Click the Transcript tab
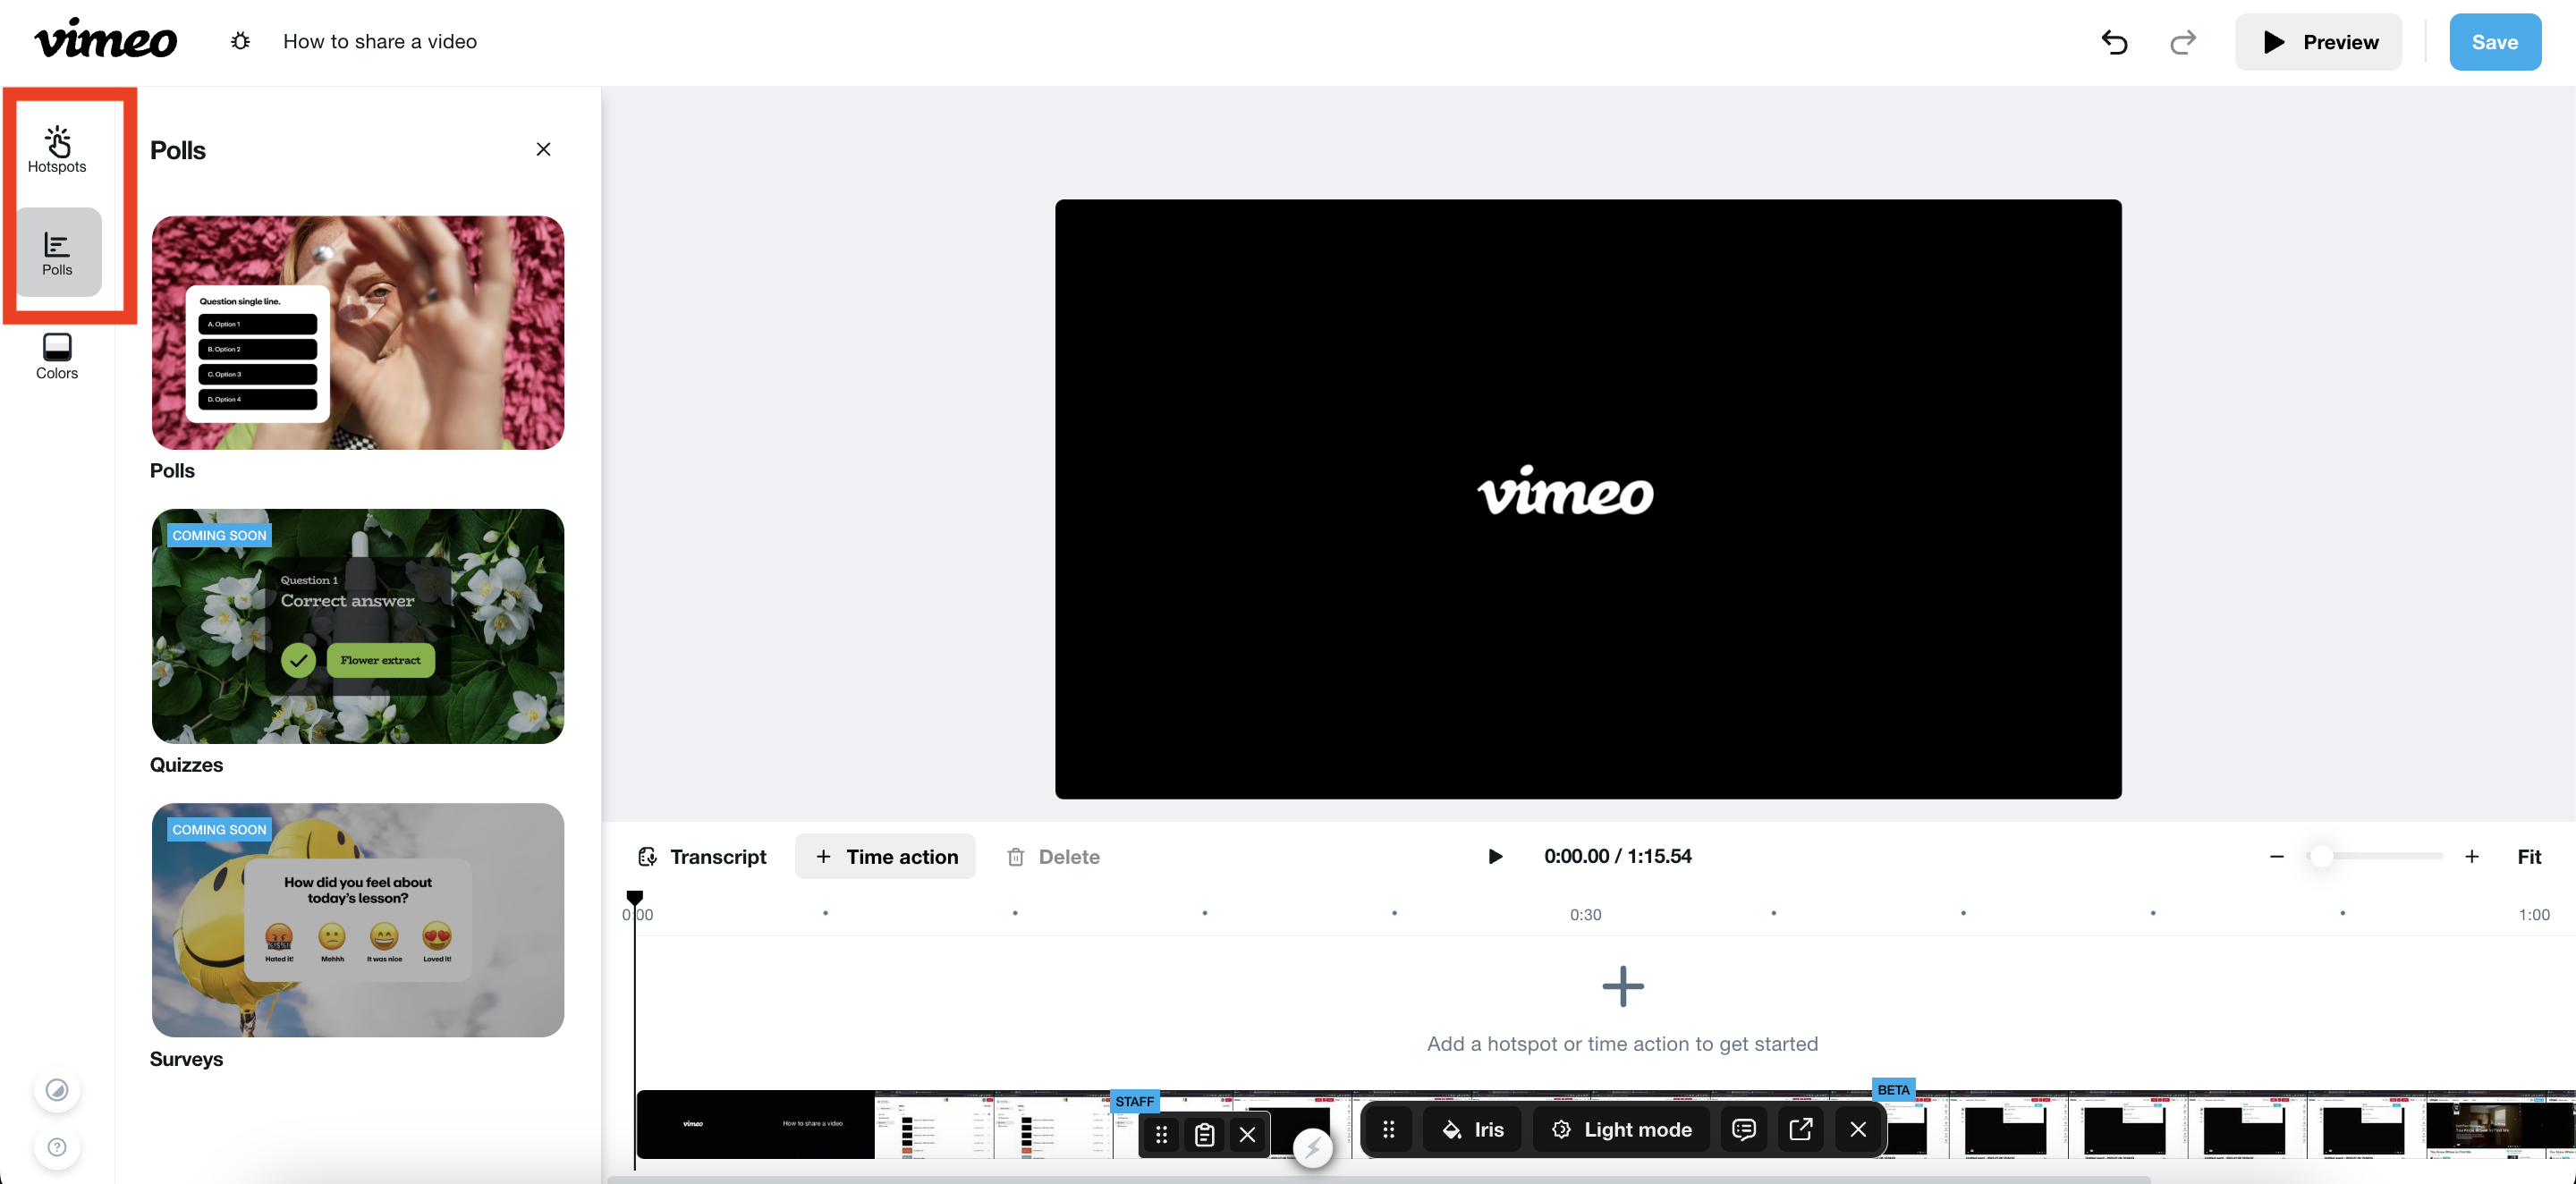2576x1184 pixels. pyautogui.click(x=701, y=856)
